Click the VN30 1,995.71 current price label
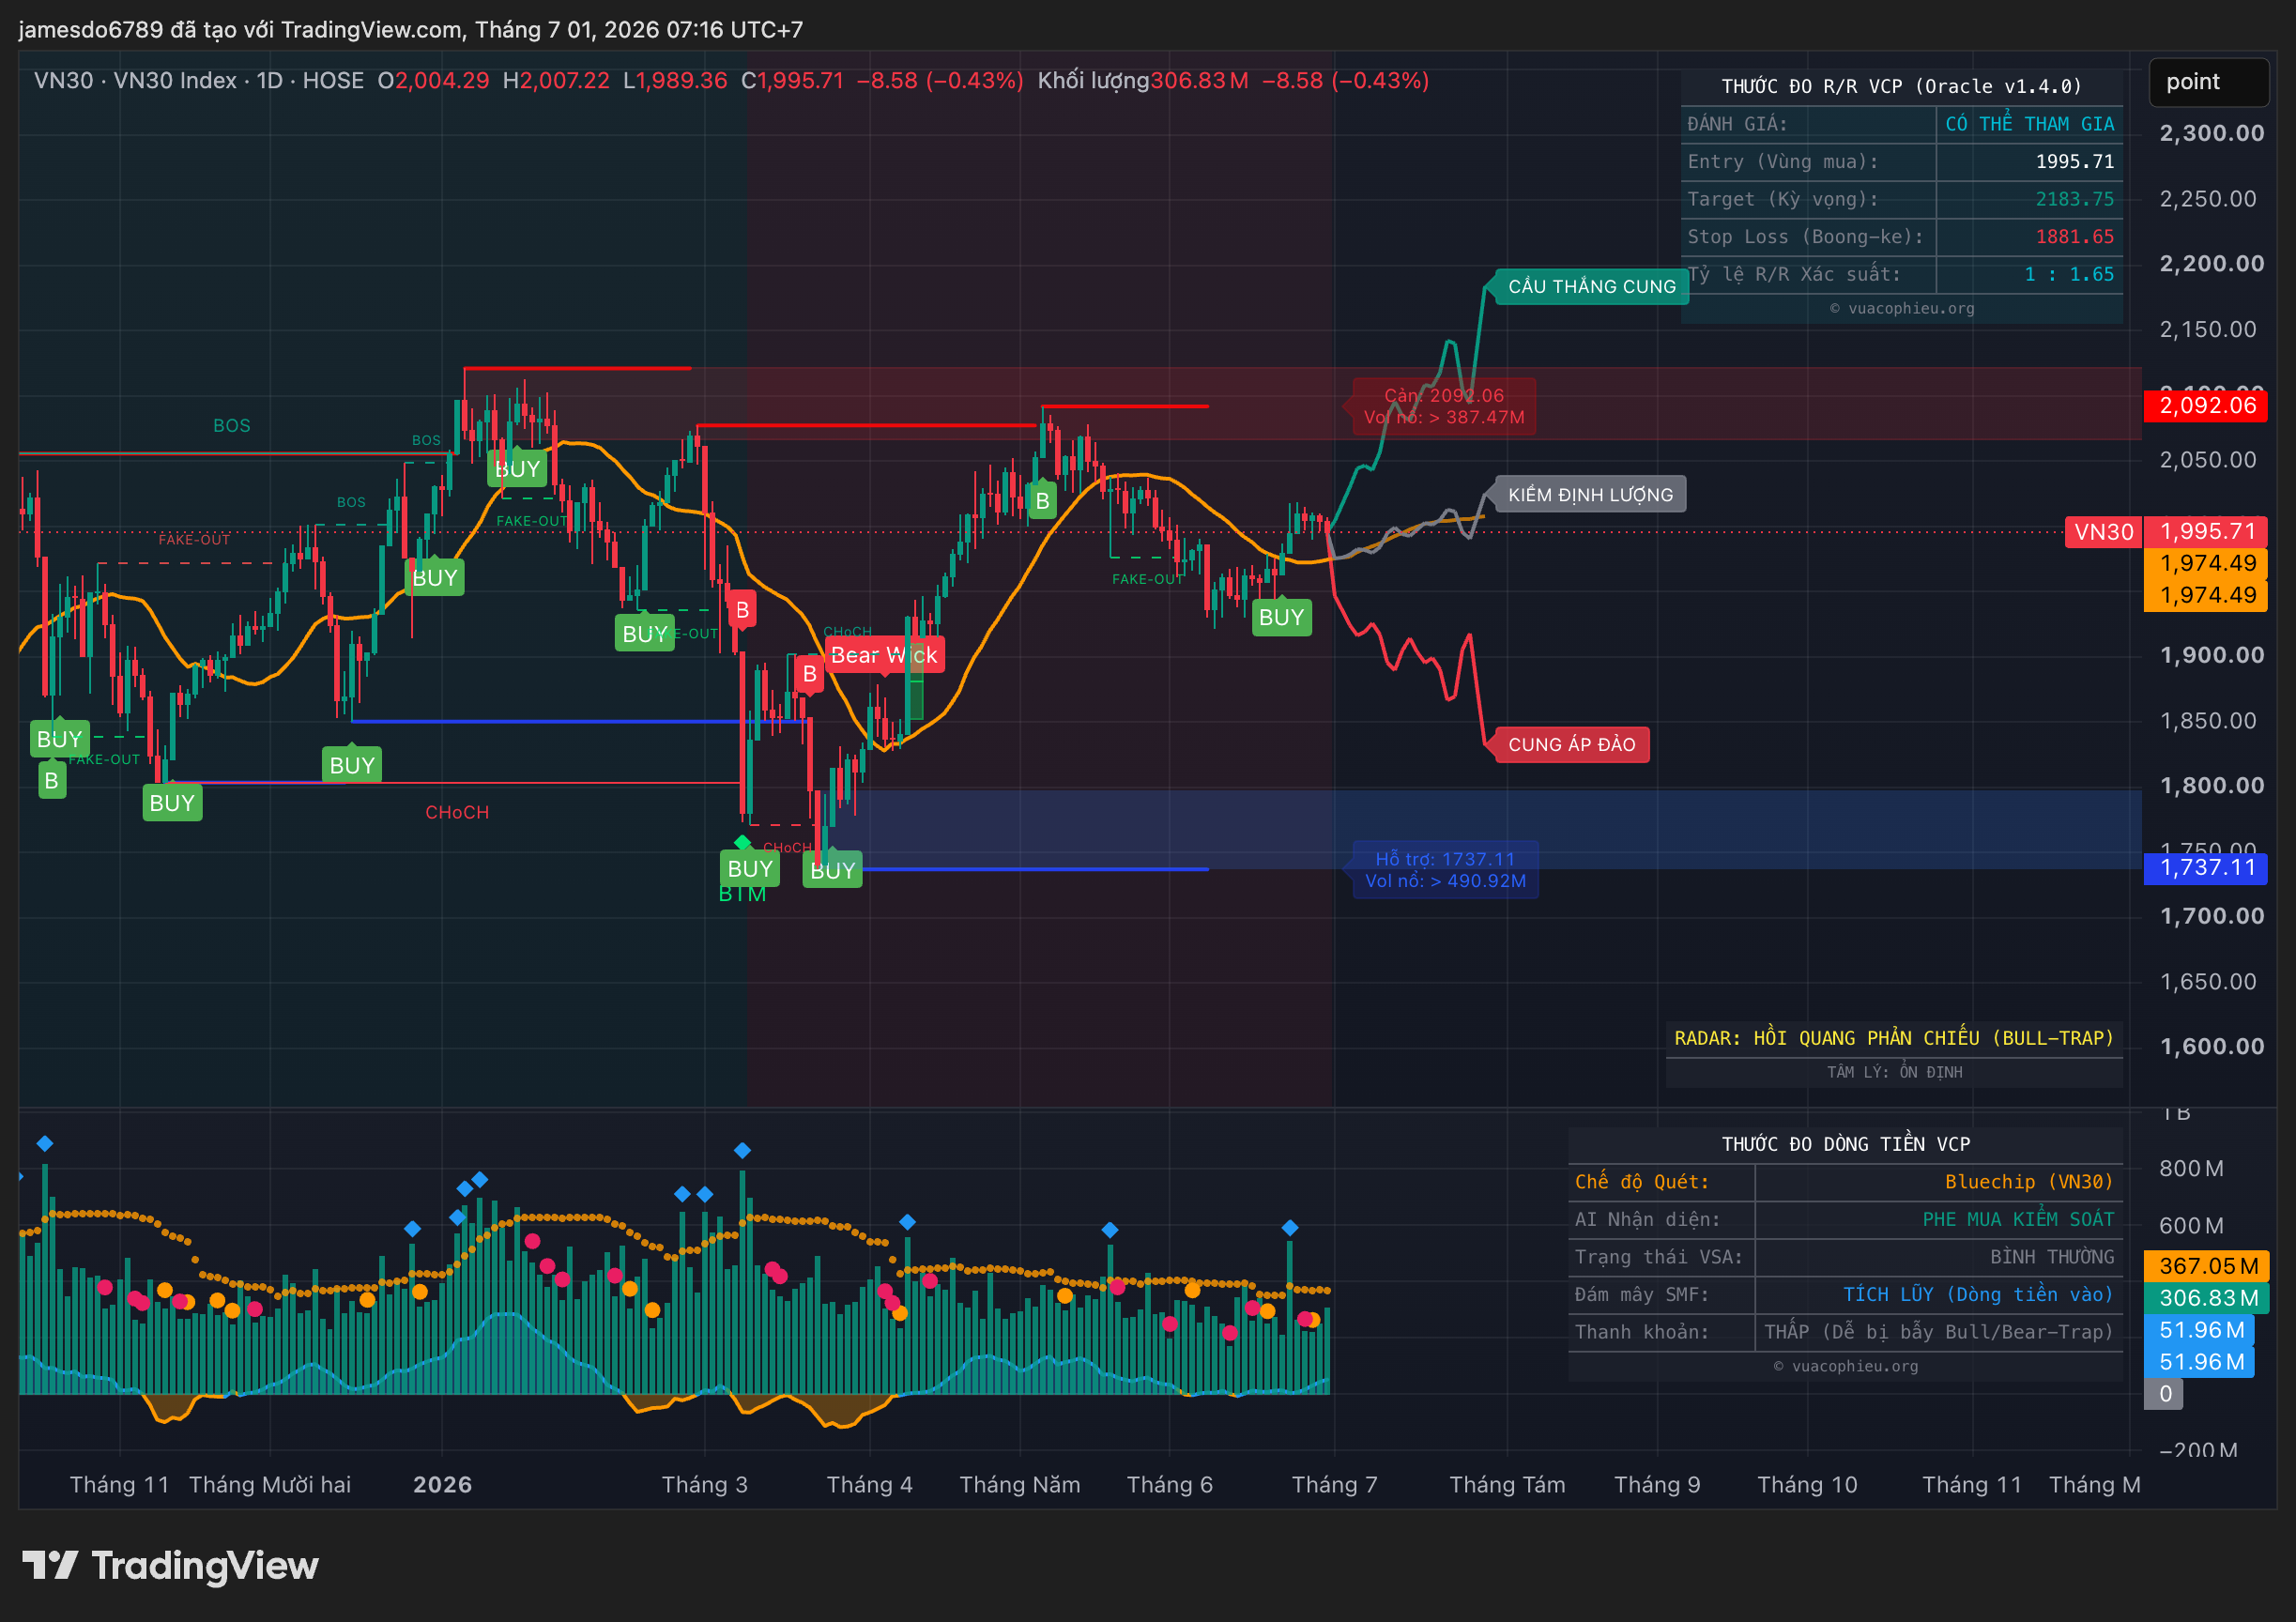 click(2165, 531)
